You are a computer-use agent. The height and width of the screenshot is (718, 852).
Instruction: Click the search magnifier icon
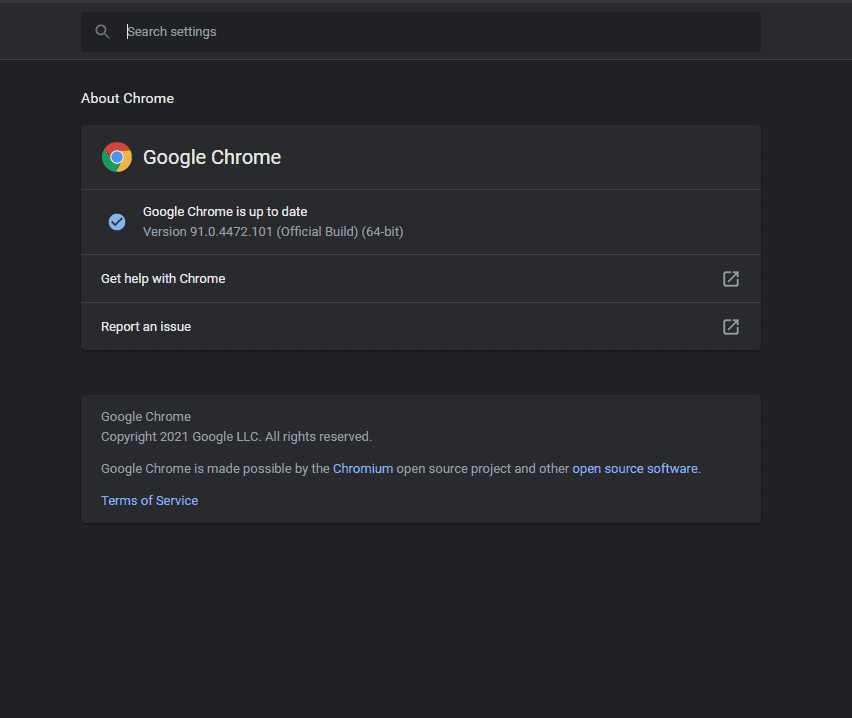(102, 32)
